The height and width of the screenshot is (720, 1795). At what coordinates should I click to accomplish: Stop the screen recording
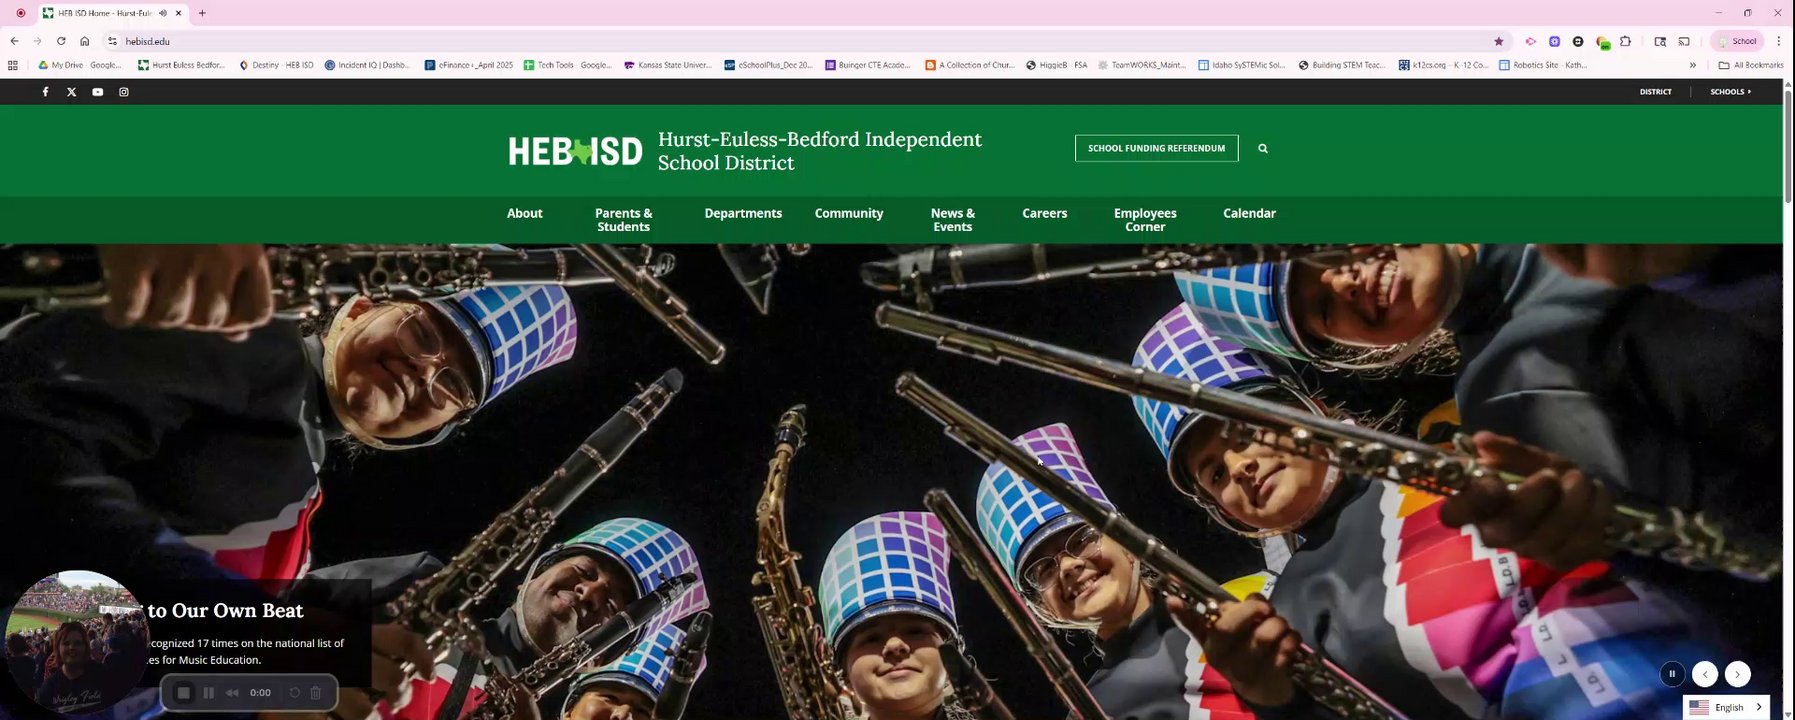tap(183, 692)
